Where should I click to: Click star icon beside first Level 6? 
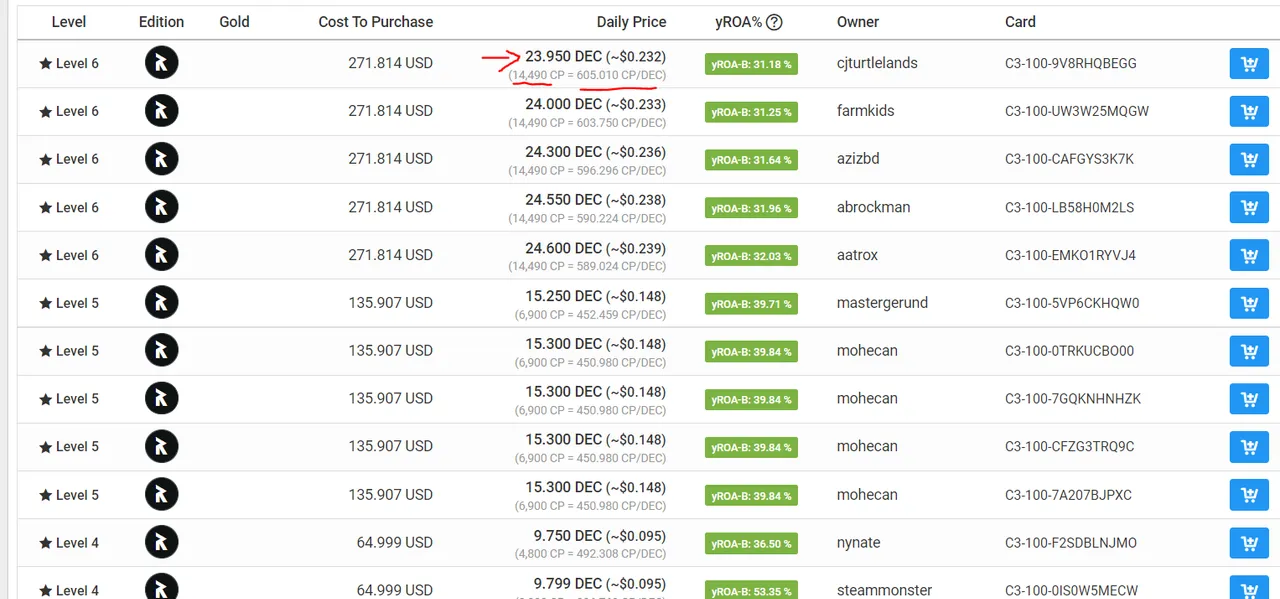(x=45, y=64)
